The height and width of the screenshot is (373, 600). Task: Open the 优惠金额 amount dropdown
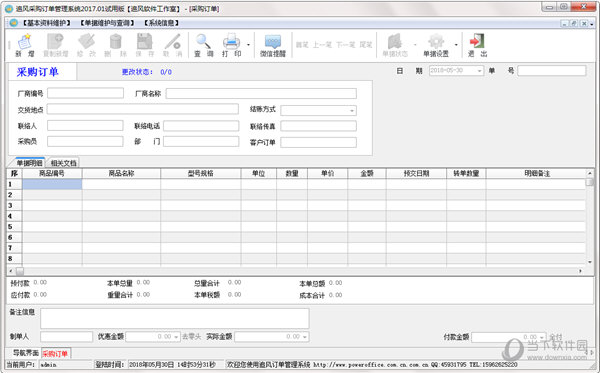[x=176, y=337]
